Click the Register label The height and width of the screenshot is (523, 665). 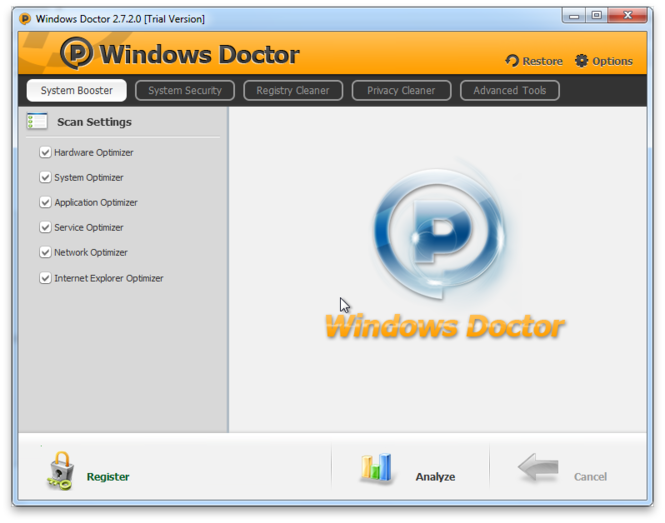(108, 477)
